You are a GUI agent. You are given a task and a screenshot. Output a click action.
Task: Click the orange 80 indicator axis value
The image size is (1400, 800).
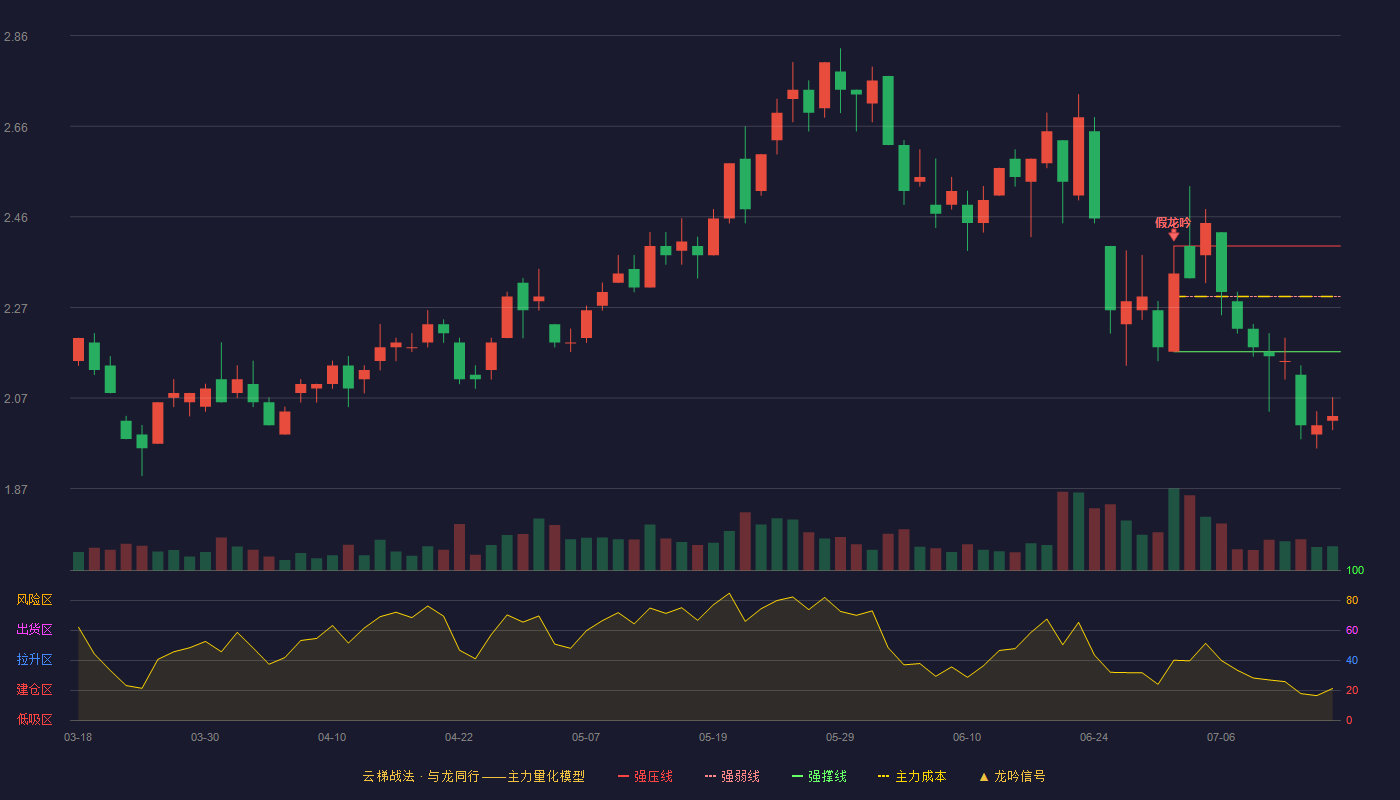[x=1352, y=600]
